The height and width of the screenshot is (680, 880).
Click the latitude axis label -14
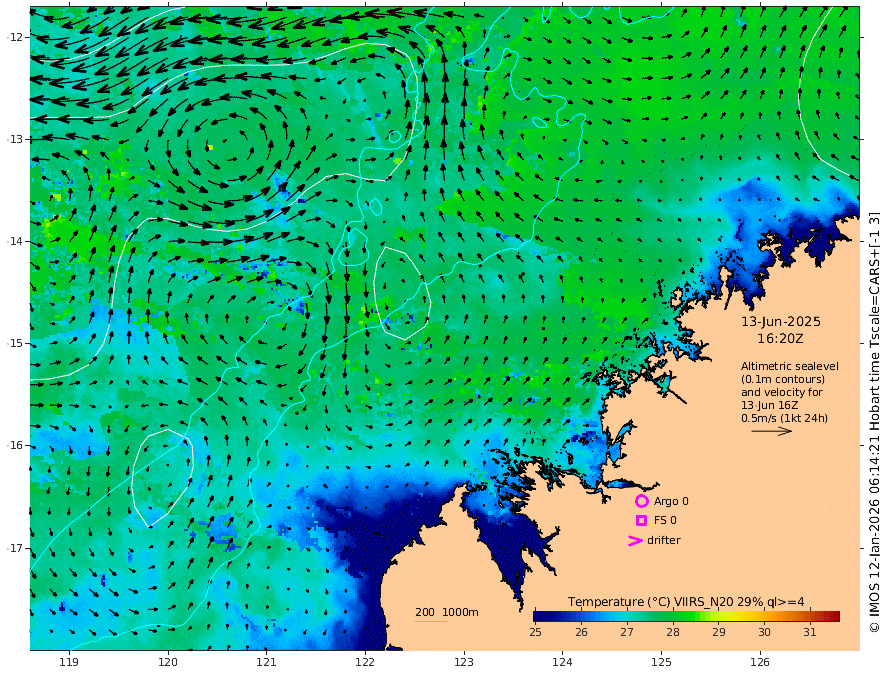[15, 241]
